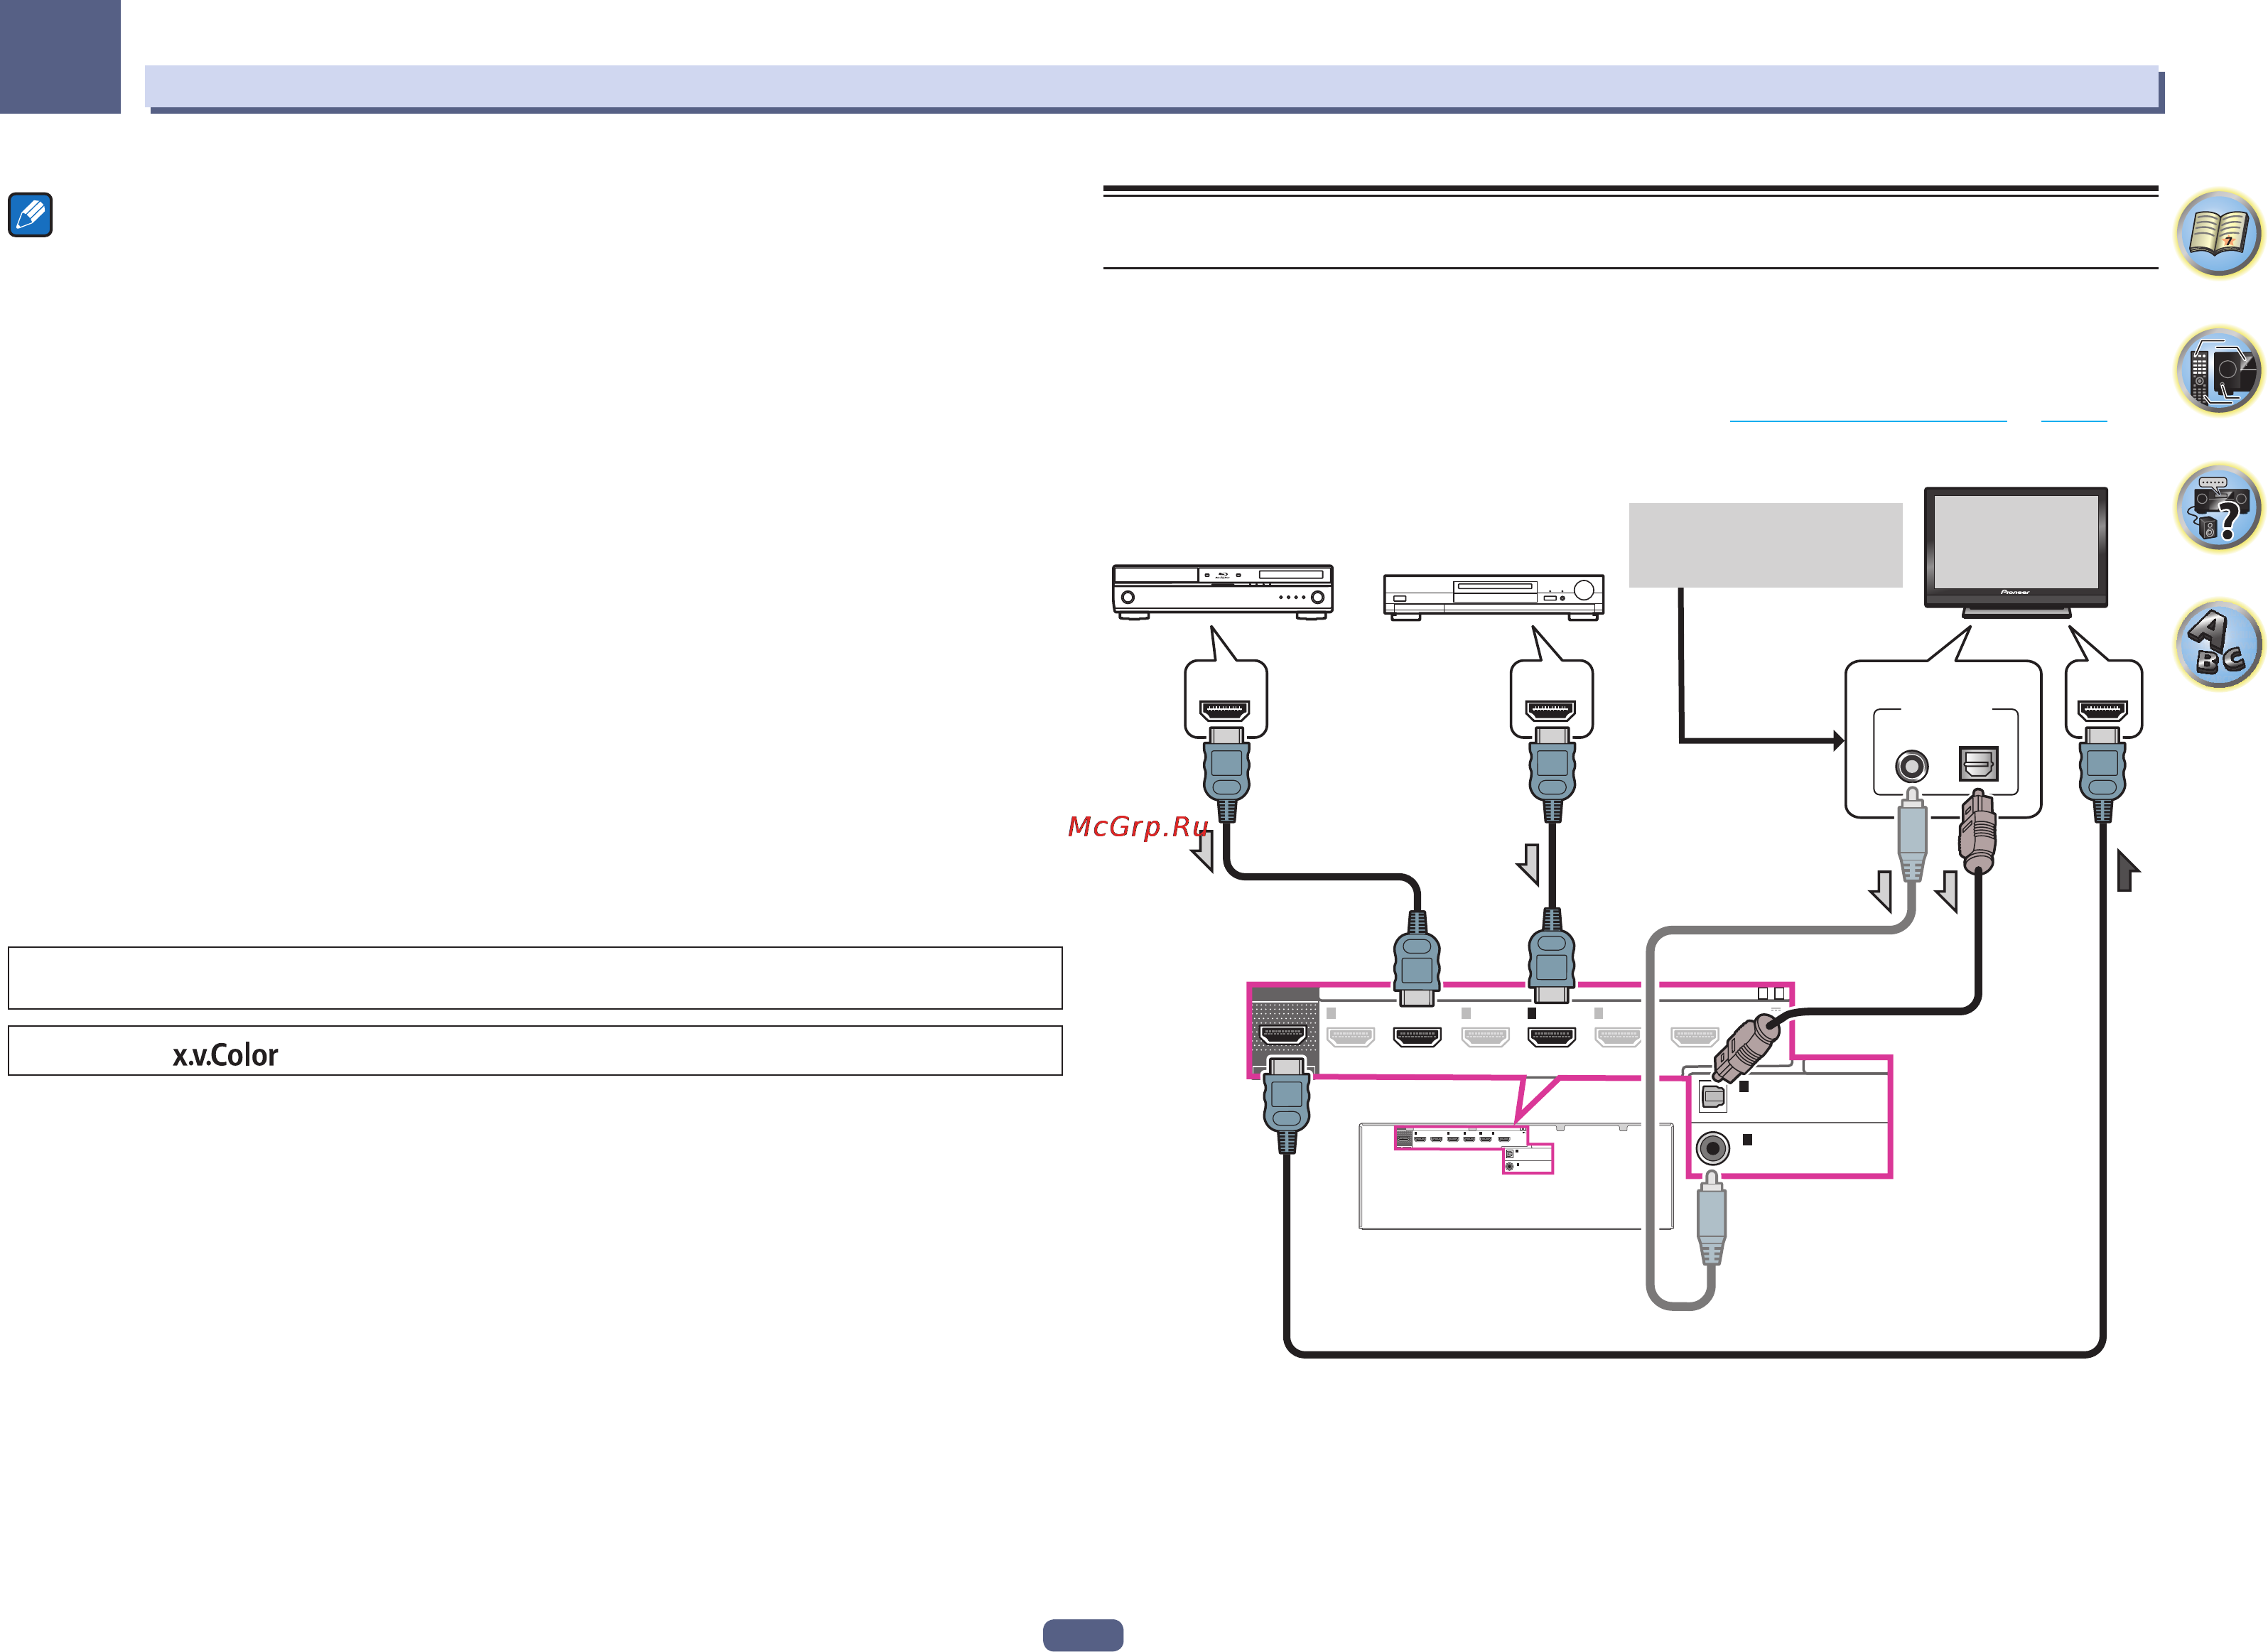Screen dimensions: 2268x1652
Task: Click the blue pencil note icon
Action: (30, 215)
